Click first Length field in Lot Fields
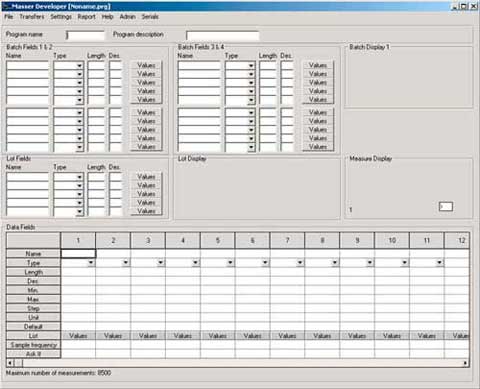This screenshot has height=389, width=480. tap(96, 177)
